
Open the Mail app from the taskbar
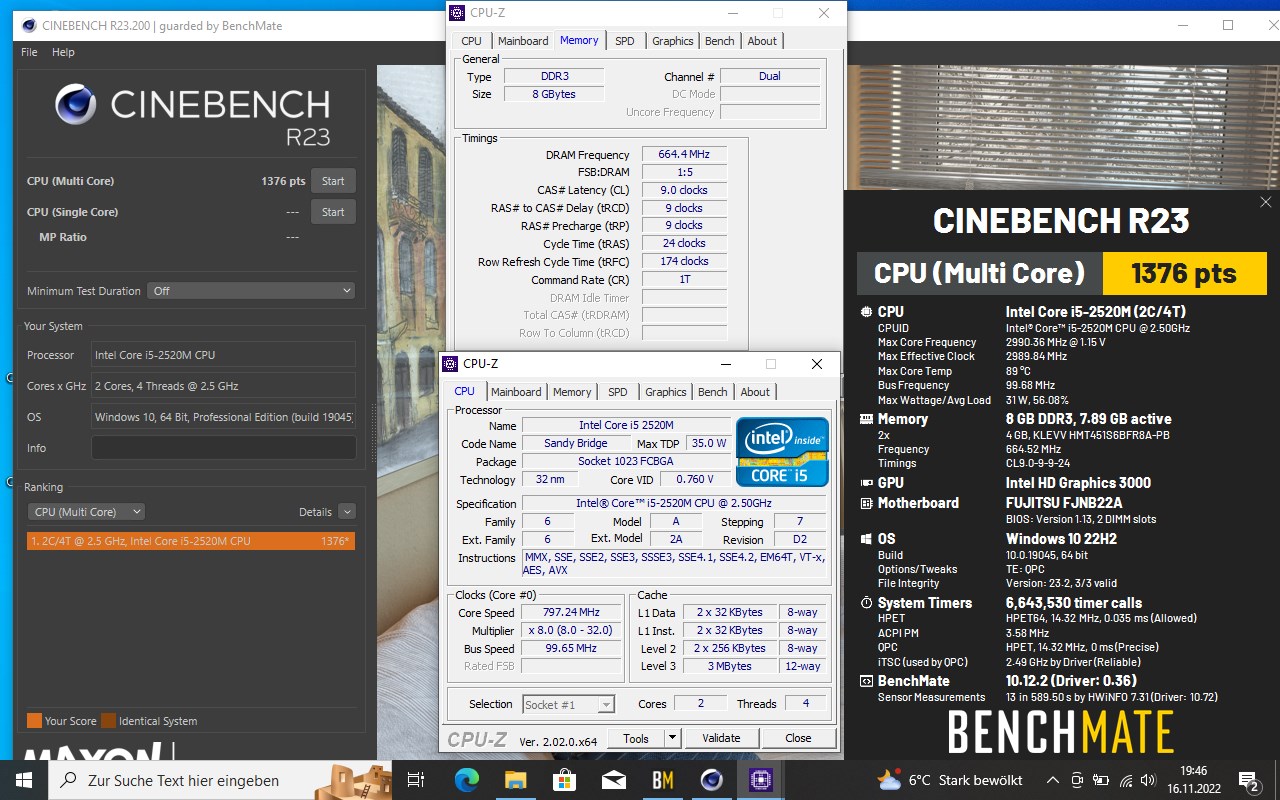click(613, 780)
